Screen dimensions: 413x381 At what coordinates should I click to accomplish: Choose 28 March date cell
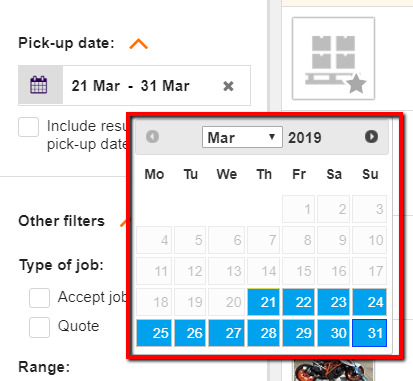[263, 333]
